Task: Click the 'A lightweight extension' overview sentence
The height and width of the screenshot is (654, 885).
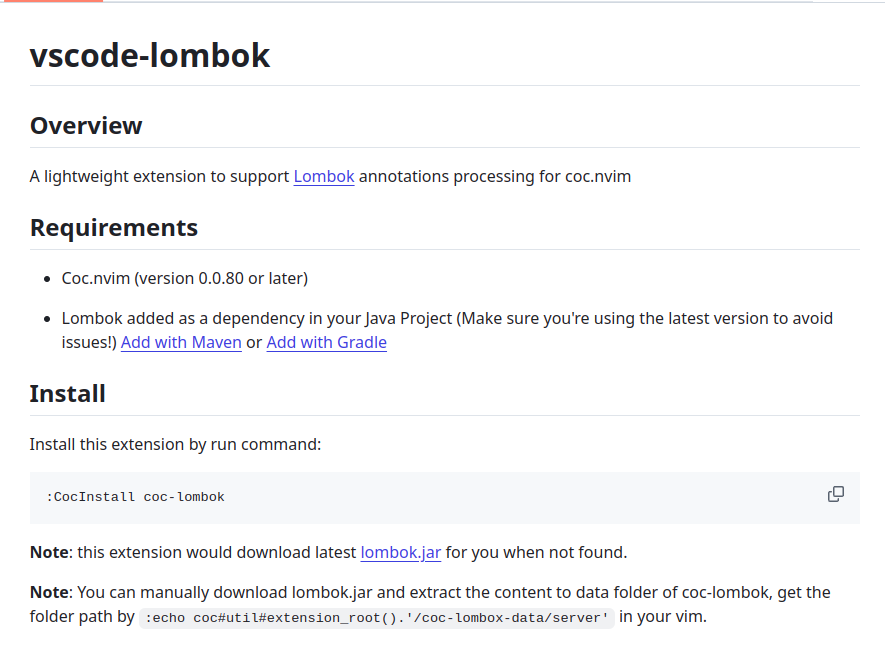Action: point(160,176)
